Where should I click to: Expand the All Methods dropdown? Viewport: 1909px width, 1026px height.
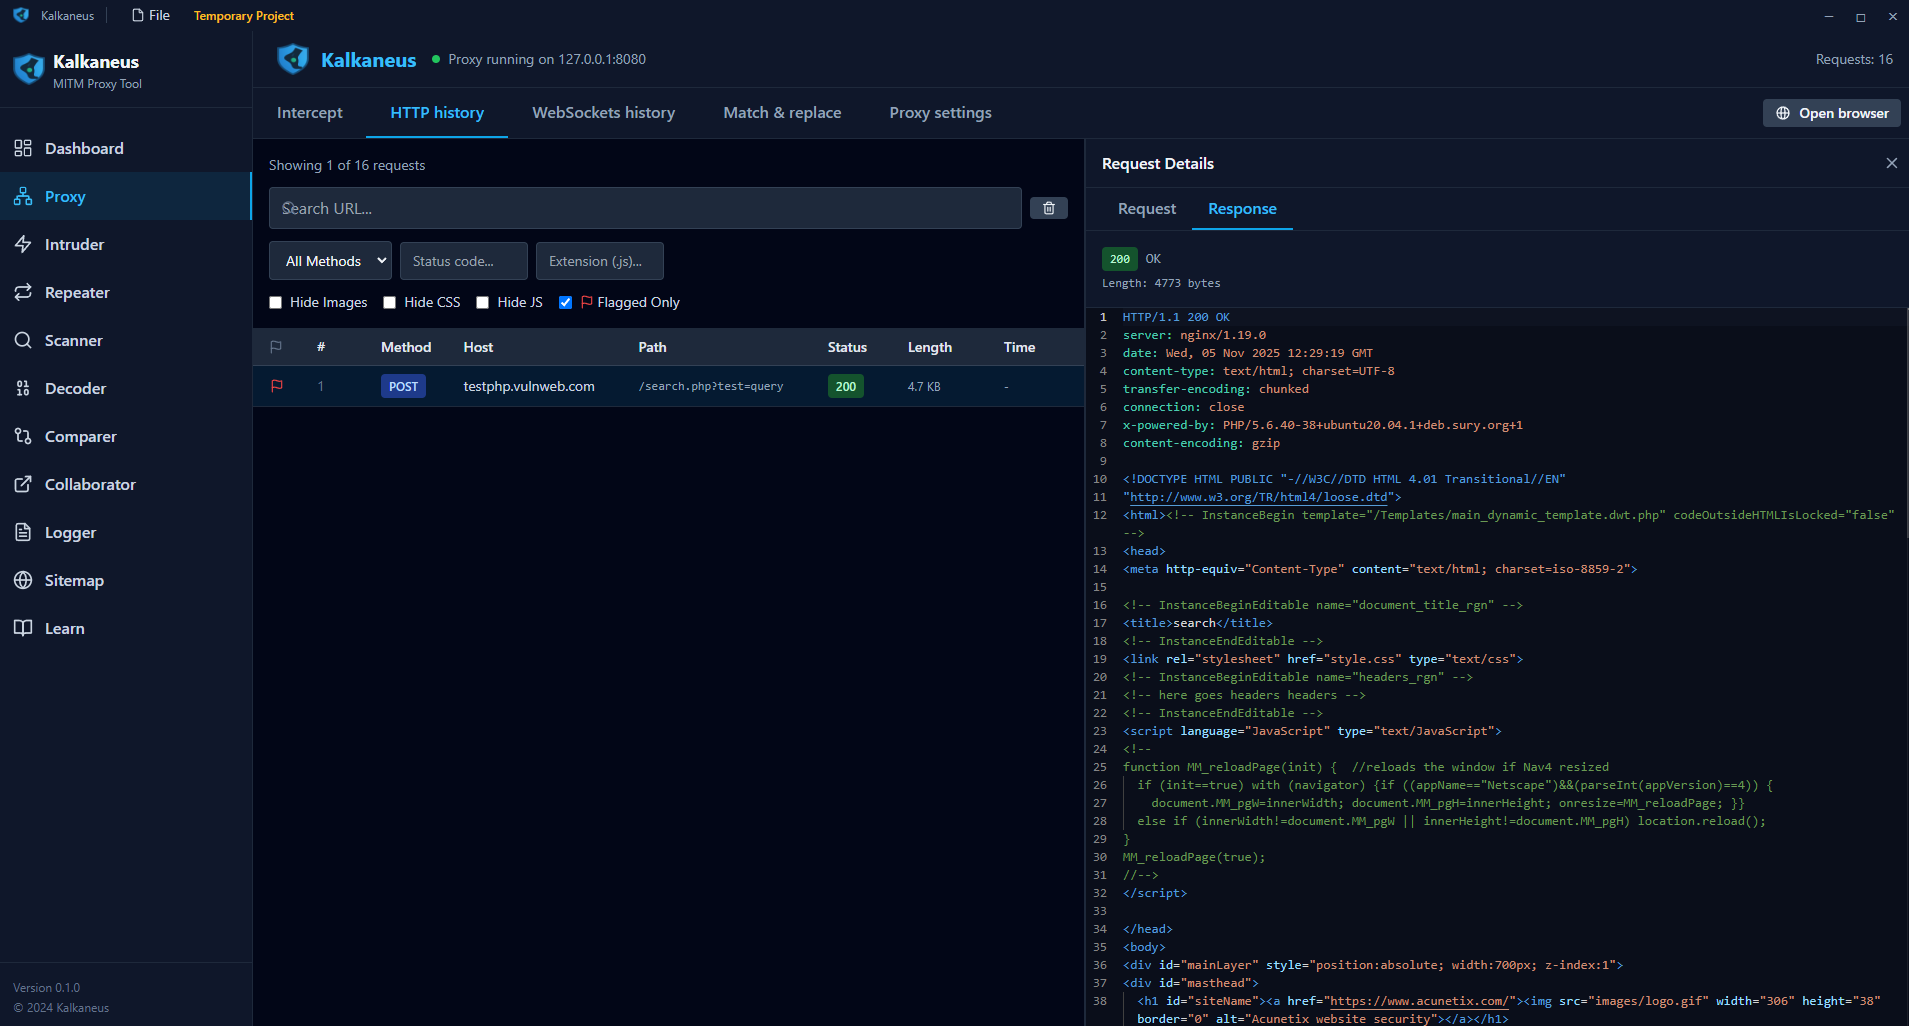(x=330, y=261)
